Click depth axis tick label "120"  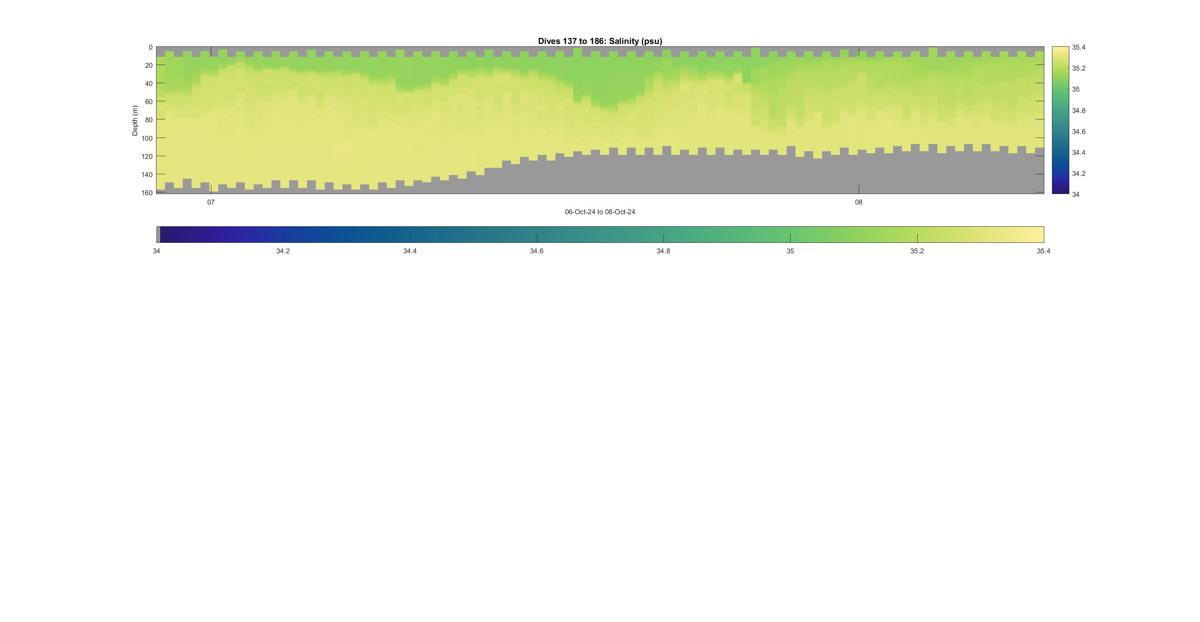coord(147,156)
